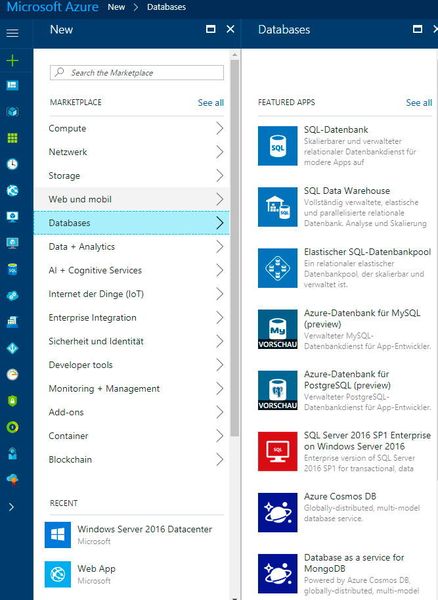The image size is (438, 600).
Task: Click the PostgreSQL VORSCHAU tile icon
Action: [x=277, y=390]
